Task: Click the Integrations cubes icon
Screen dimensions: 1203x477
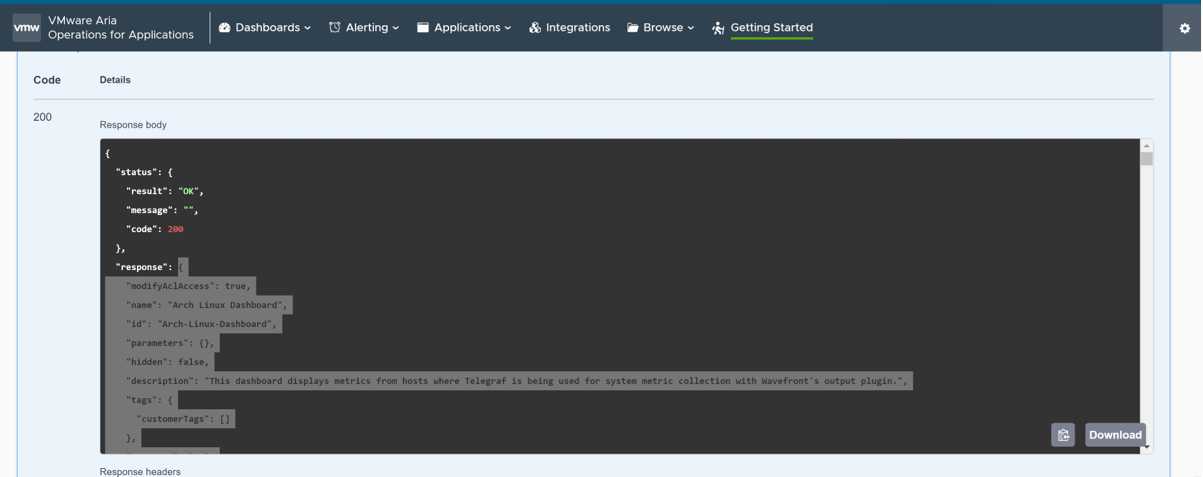Action: click(x=535, y=28)
